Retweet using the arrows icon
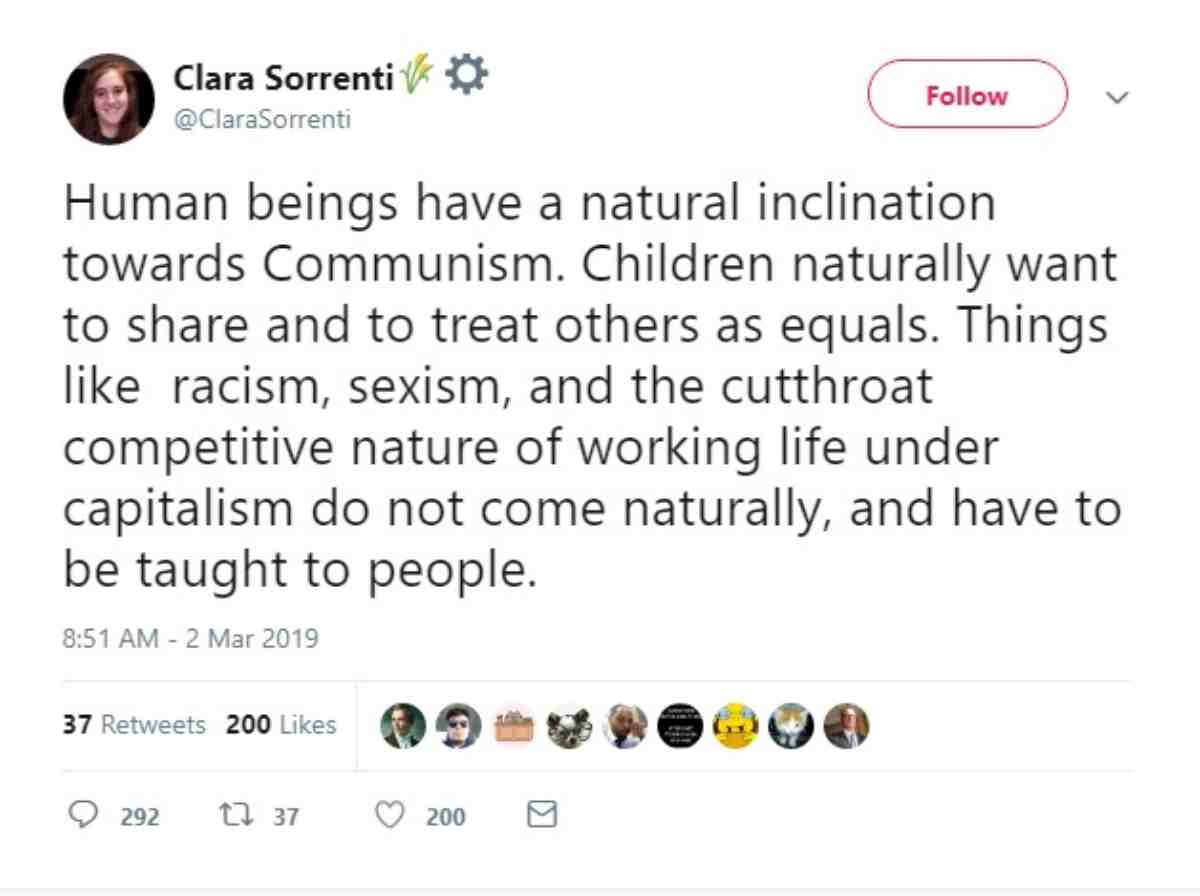Viewport: 1200px width, 896px height. coord(233,816)
